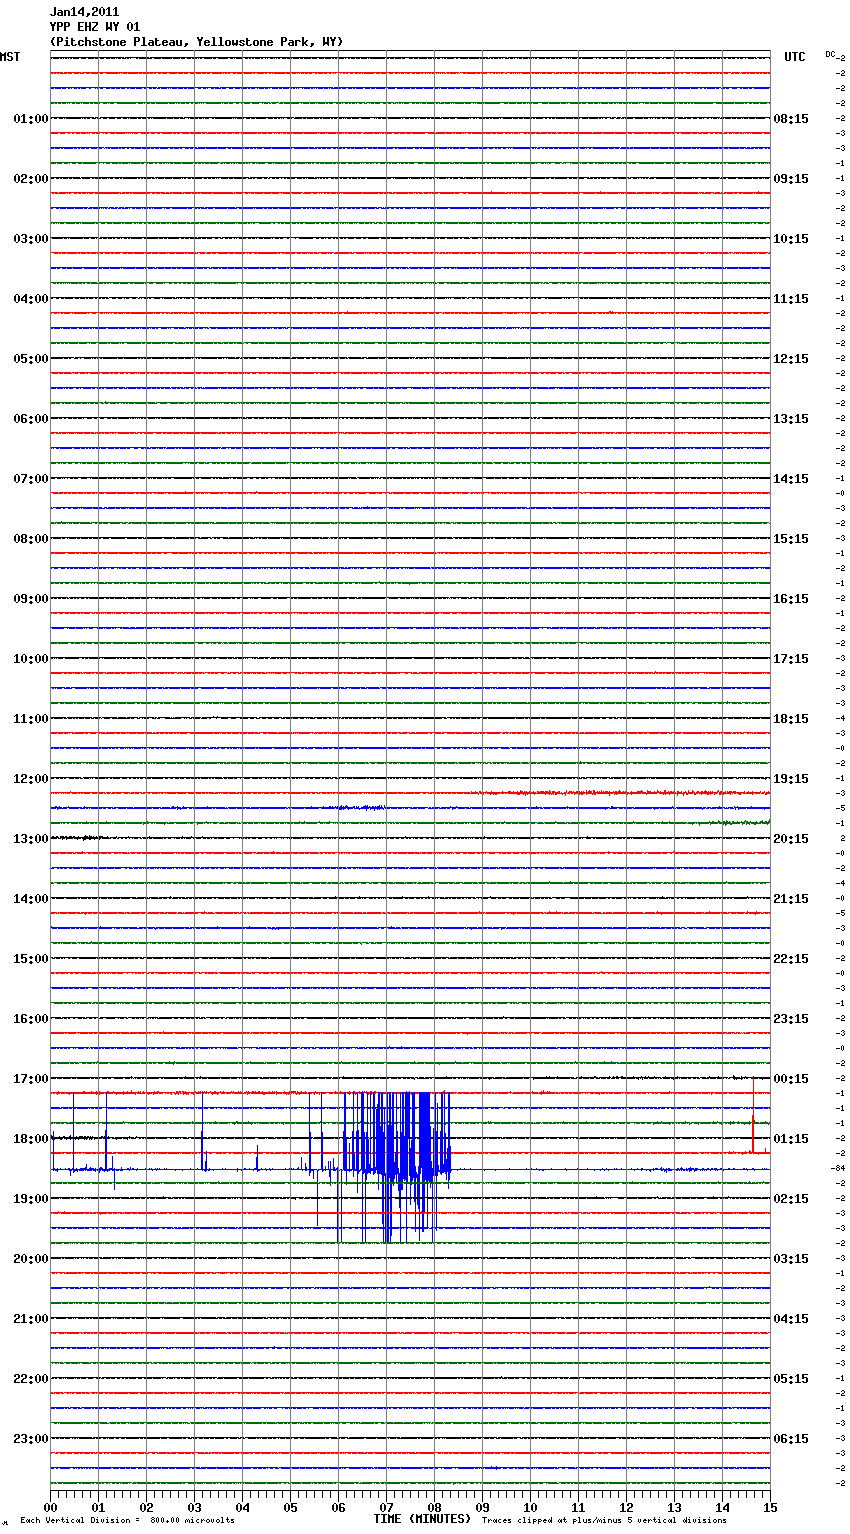Select the 23:00 MST time label
The image size is (850, 1534).
point(30,1439)
